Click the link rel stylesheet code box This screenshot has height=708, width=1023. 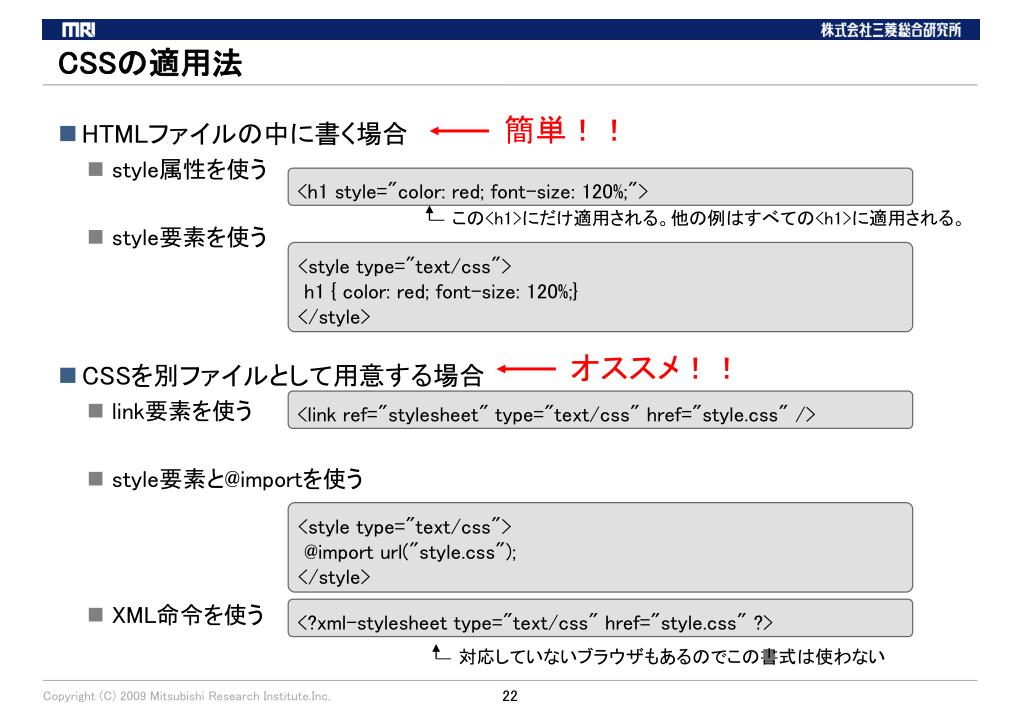pyautogui.click(x=600, y=410)
